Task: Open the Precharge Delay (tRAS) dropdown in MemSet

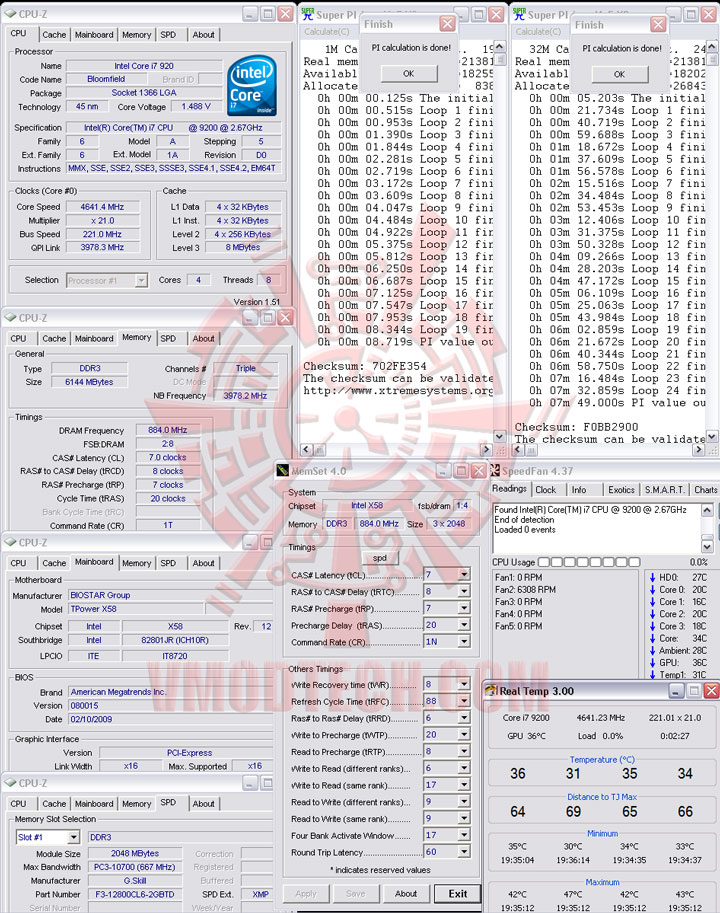Action: [464, 625]
